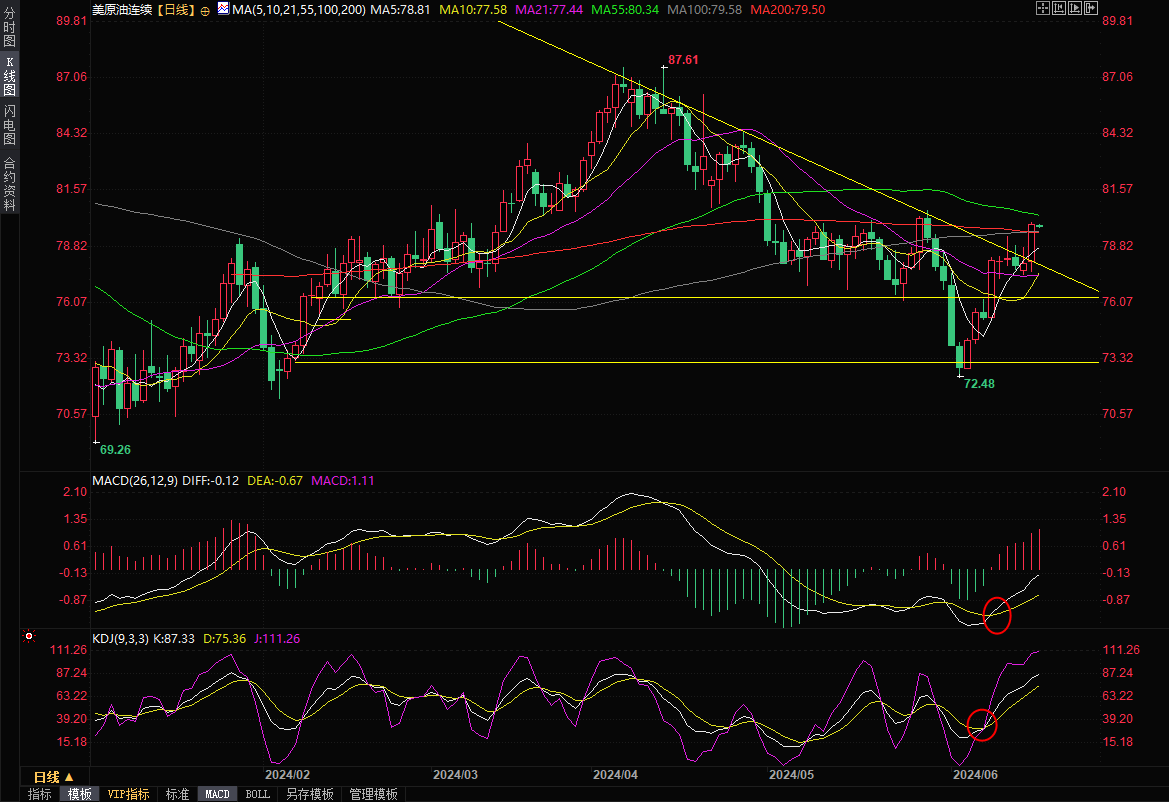The image size is (1169, 802).
Task: Select the 模板 bottom tab
Action: [79, 794]
